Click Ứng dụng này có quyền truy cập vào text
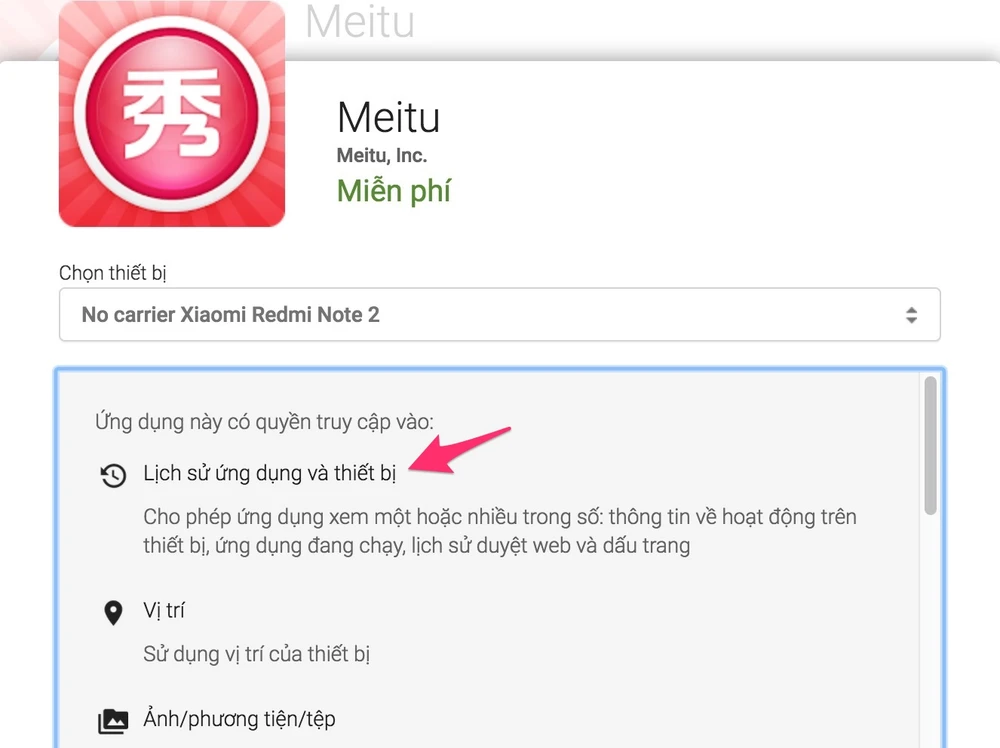Image resolution: width=1000 pixels, height=748 pixels. (264, 422)
